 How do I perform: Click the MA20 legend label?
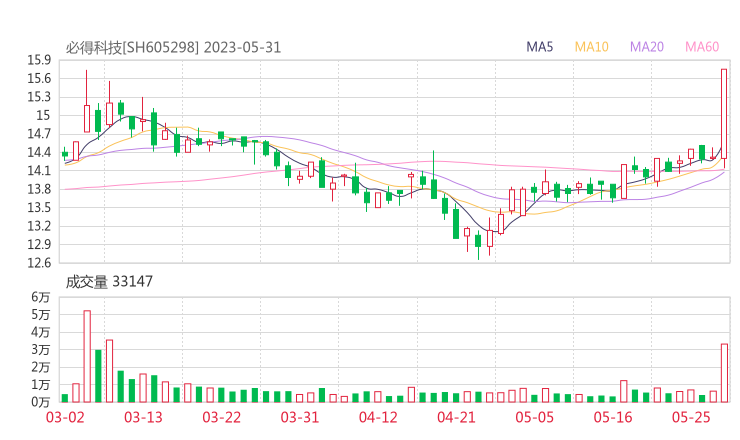tap(647, 47)
